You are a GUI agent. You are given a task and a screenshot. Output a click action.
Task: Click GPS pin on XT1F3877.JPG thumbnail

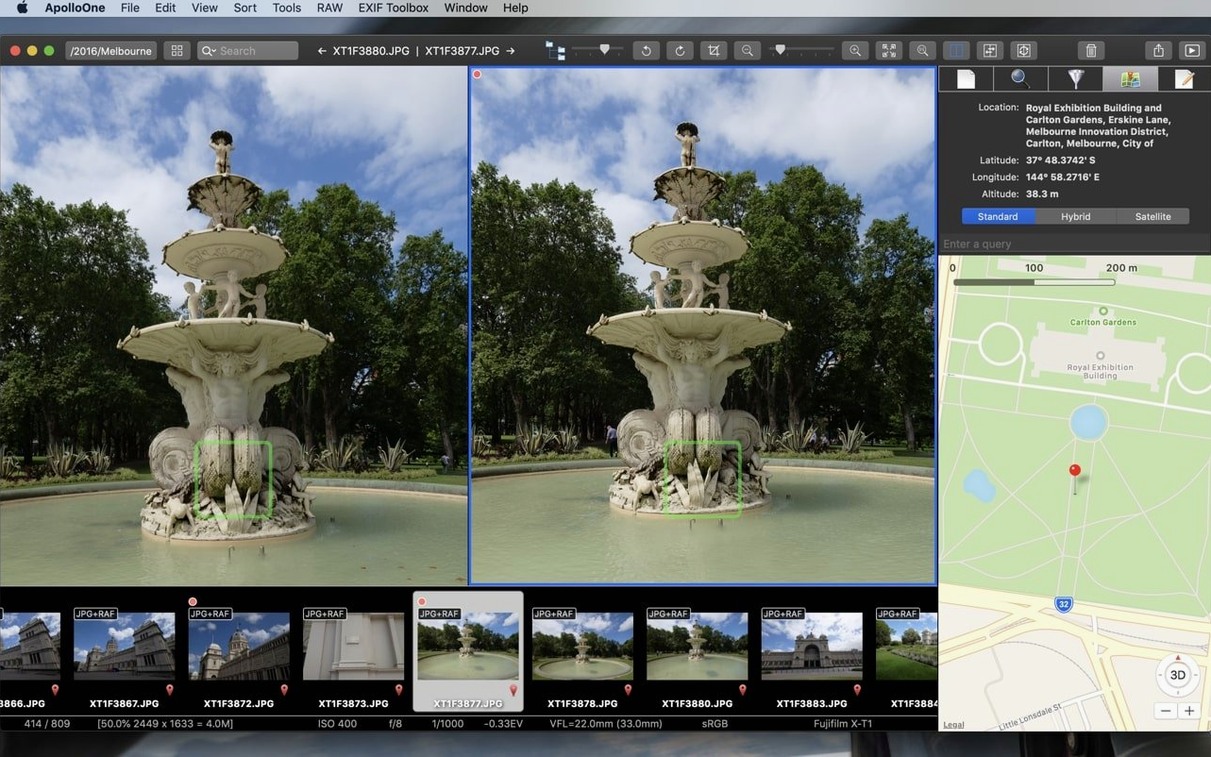click(514, 690)
